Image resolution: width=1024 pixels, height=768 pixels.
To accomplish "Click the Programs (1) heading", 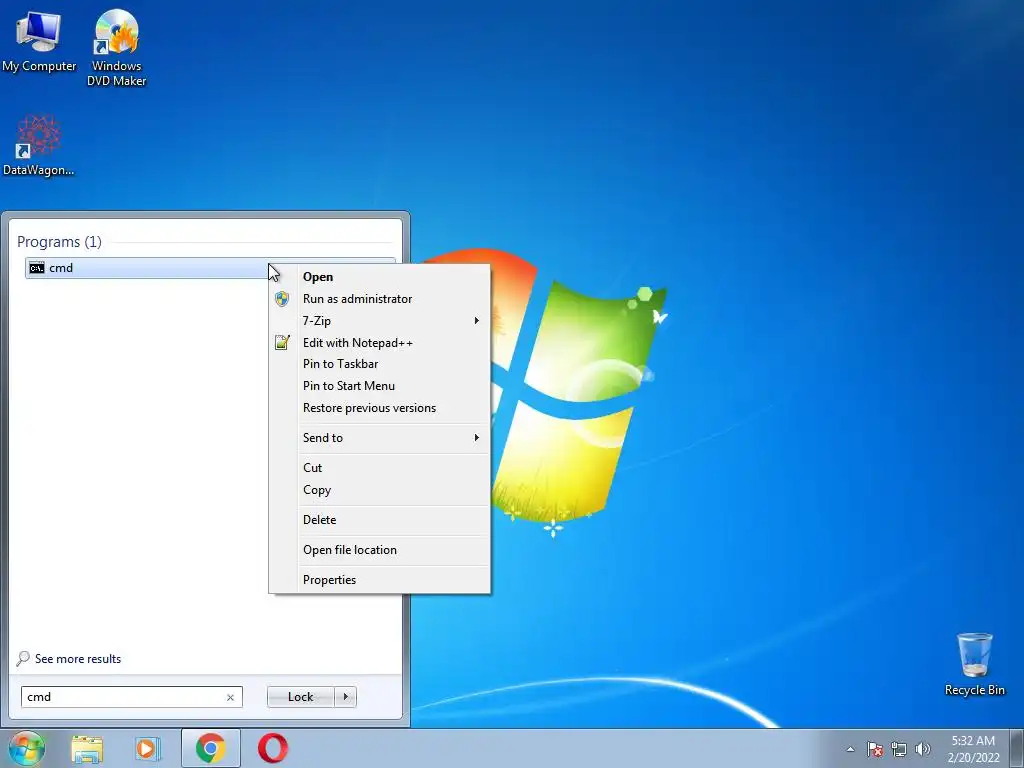I will [x=59, y=242].
